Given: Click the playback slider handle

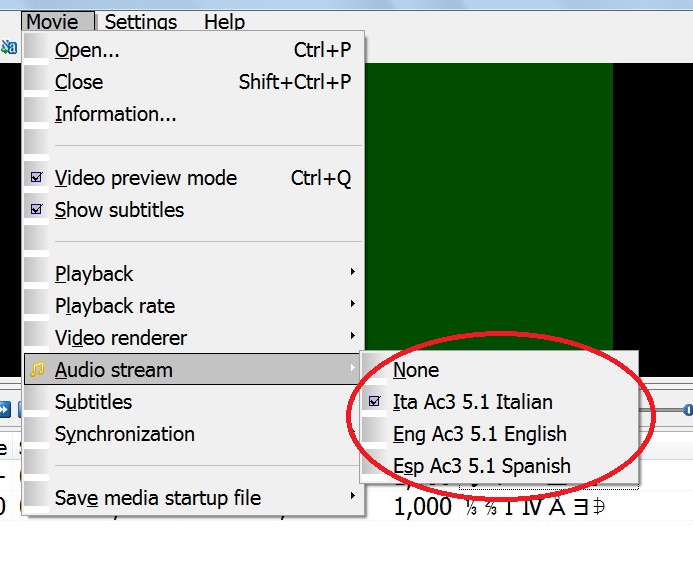Looking at the screenshot, I should coord(687,410).
